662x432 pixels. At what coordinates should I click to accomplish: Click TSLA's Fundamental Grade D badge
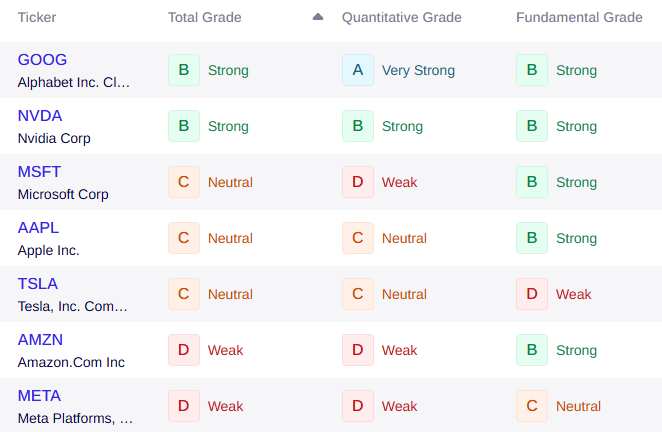(531, 294)
